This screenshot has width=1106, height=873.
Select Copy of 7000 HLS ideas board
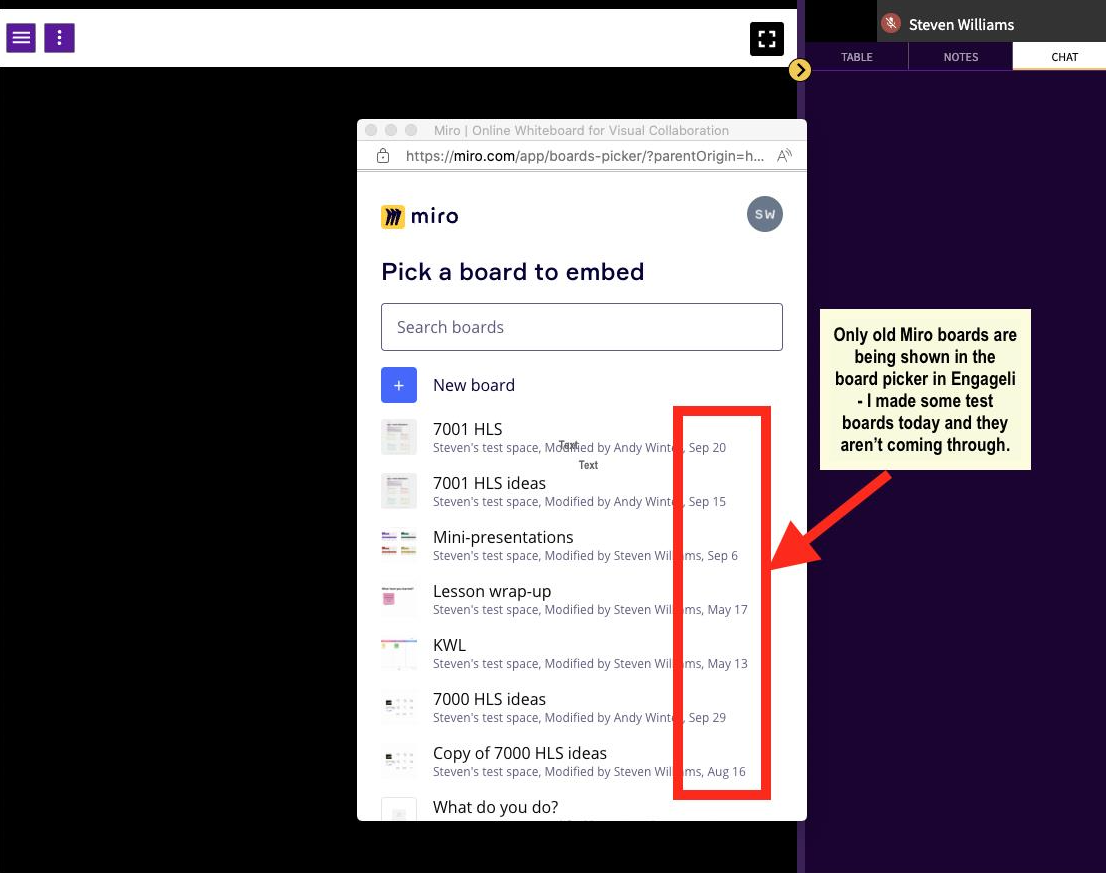click(x=582, y=762)
